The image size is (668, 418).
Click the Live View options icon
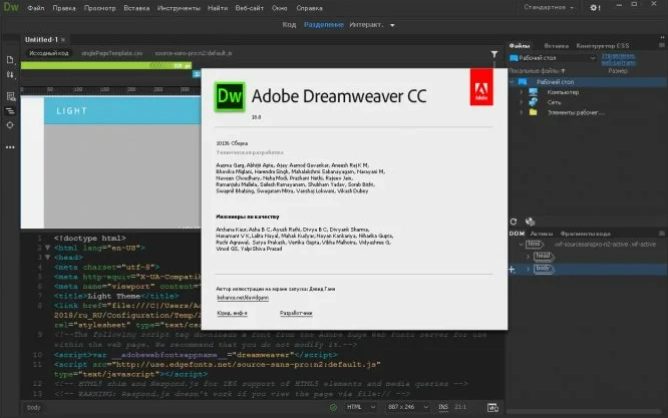tap(9, 96)
